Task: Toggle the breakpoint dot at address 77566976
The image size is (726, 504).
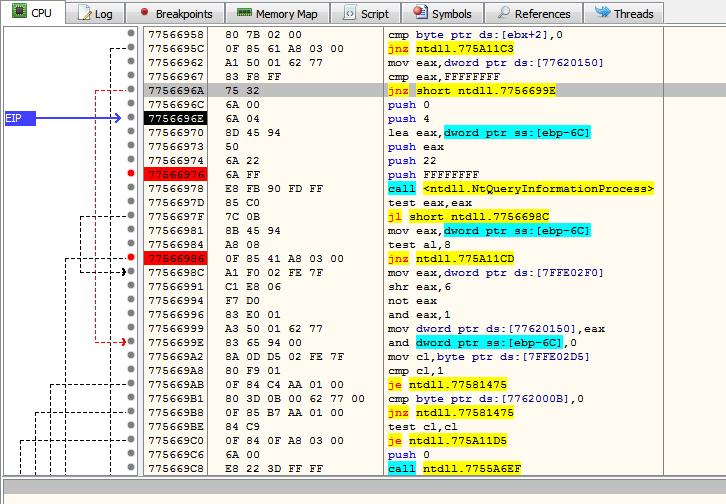Action: click(131, 174)
